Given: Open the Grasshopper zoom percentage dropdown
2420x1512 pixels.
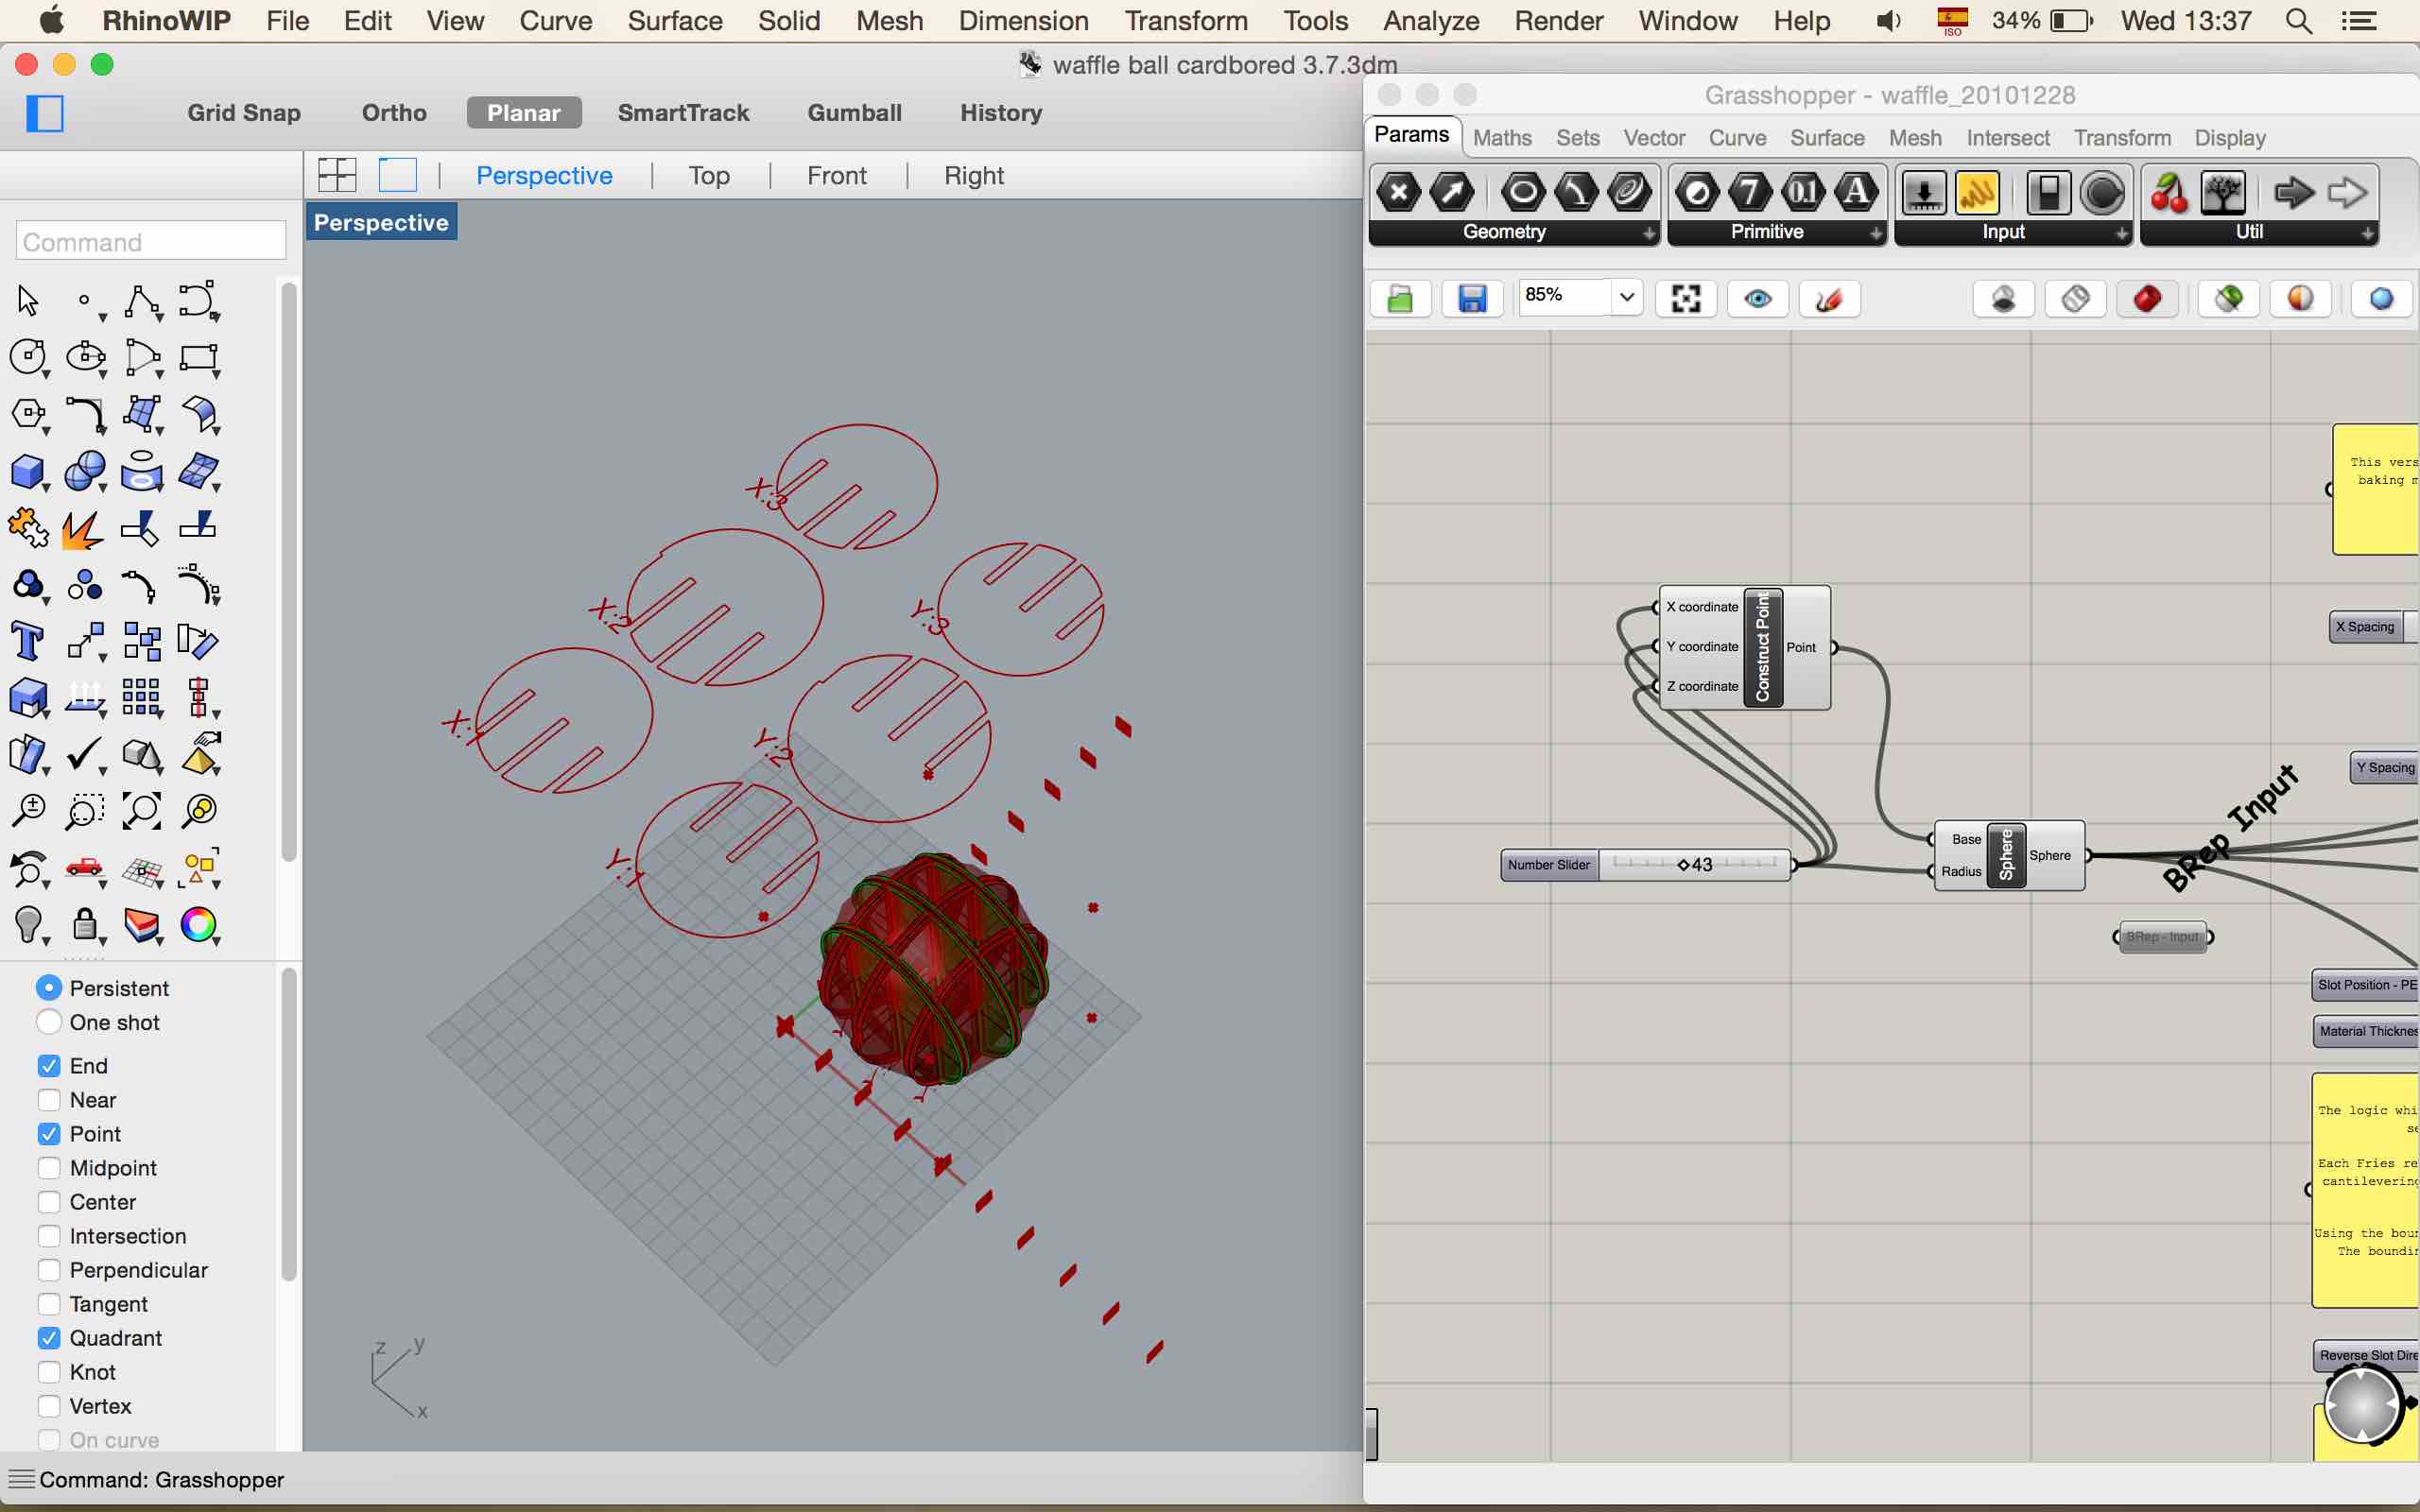Looking at the screenshot, I should (1627, 296).
